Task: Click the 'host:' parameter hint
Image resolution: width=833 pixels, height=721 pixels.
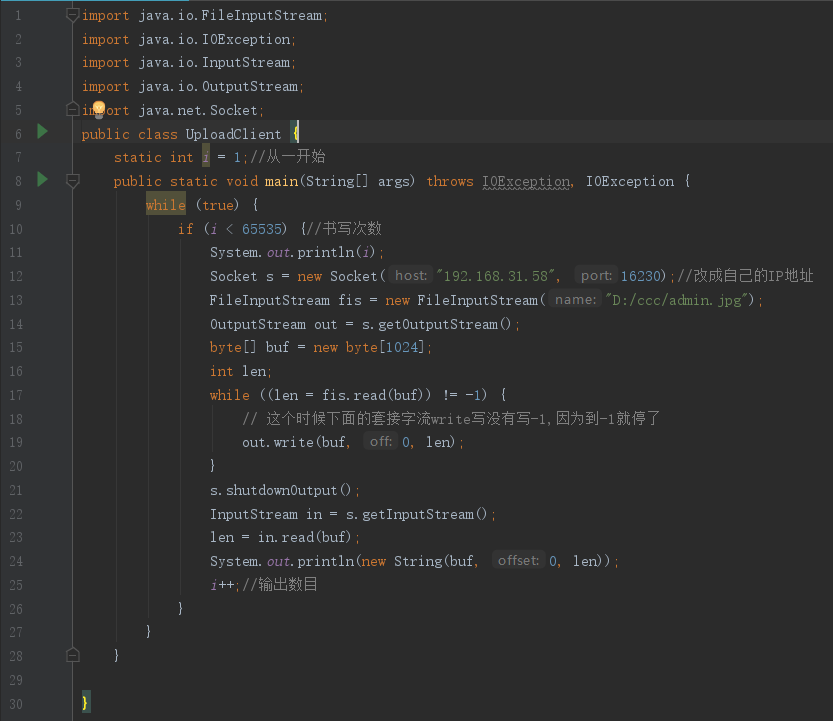Action: 411,275
